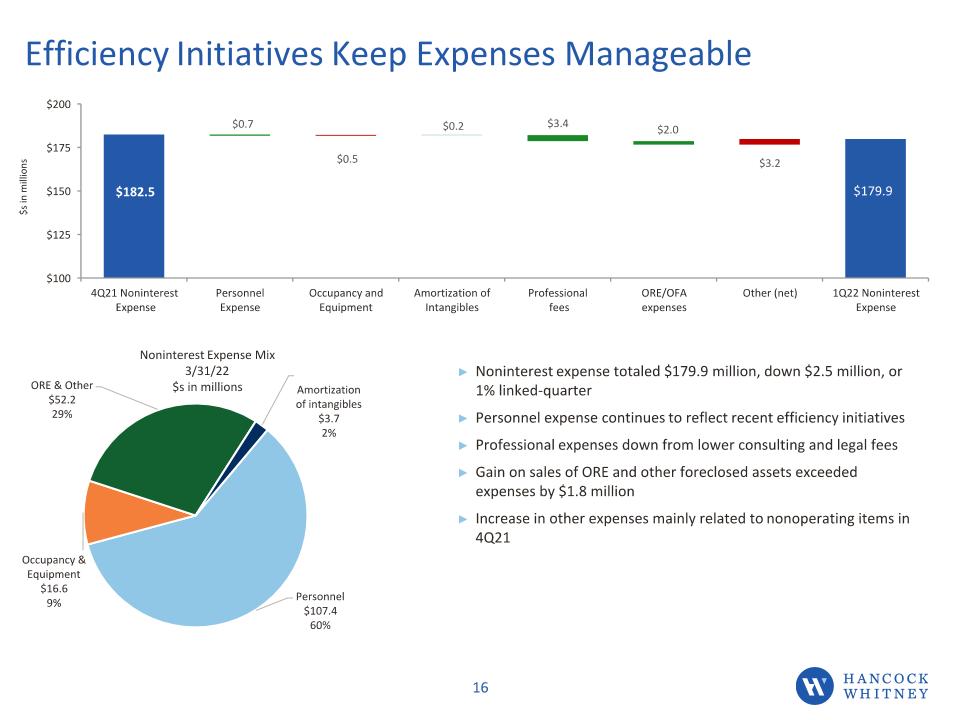
Task: Click the slide title Efficiency Initiatives heading
Action: pyautogui.click(x=388, y=53)
